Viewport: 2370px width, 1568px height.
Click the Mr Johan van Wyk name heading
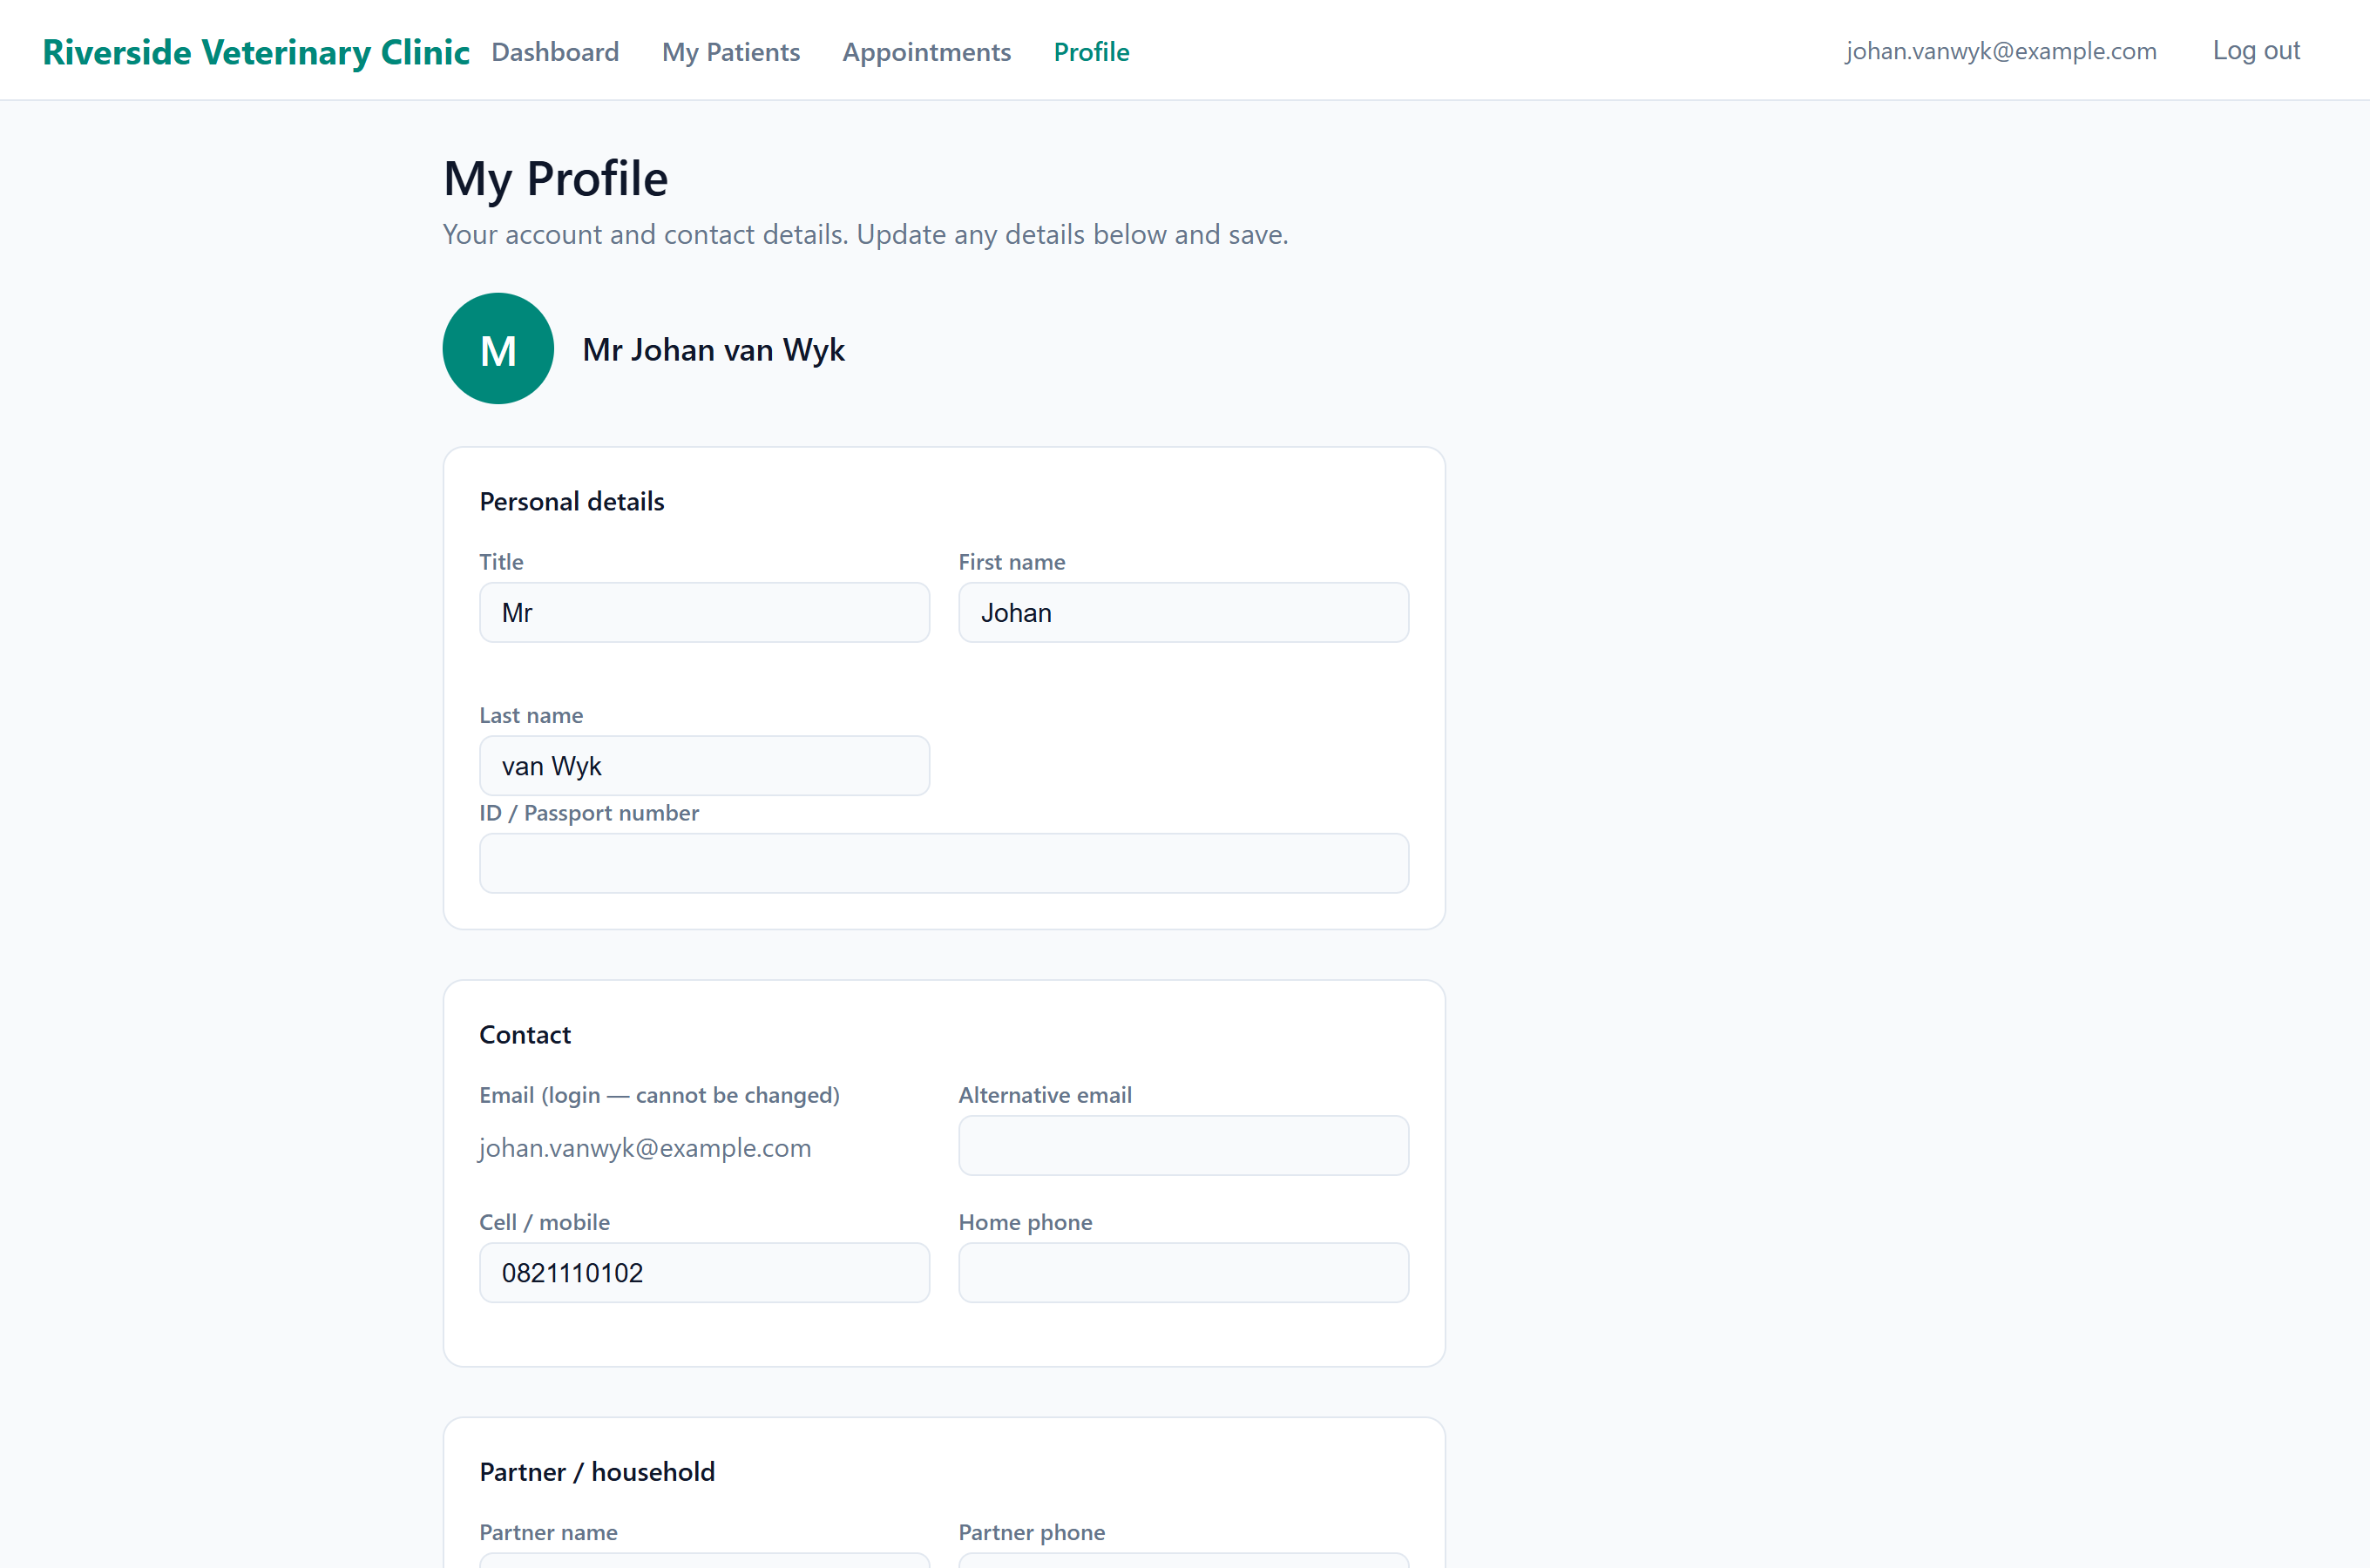[713, 350]
